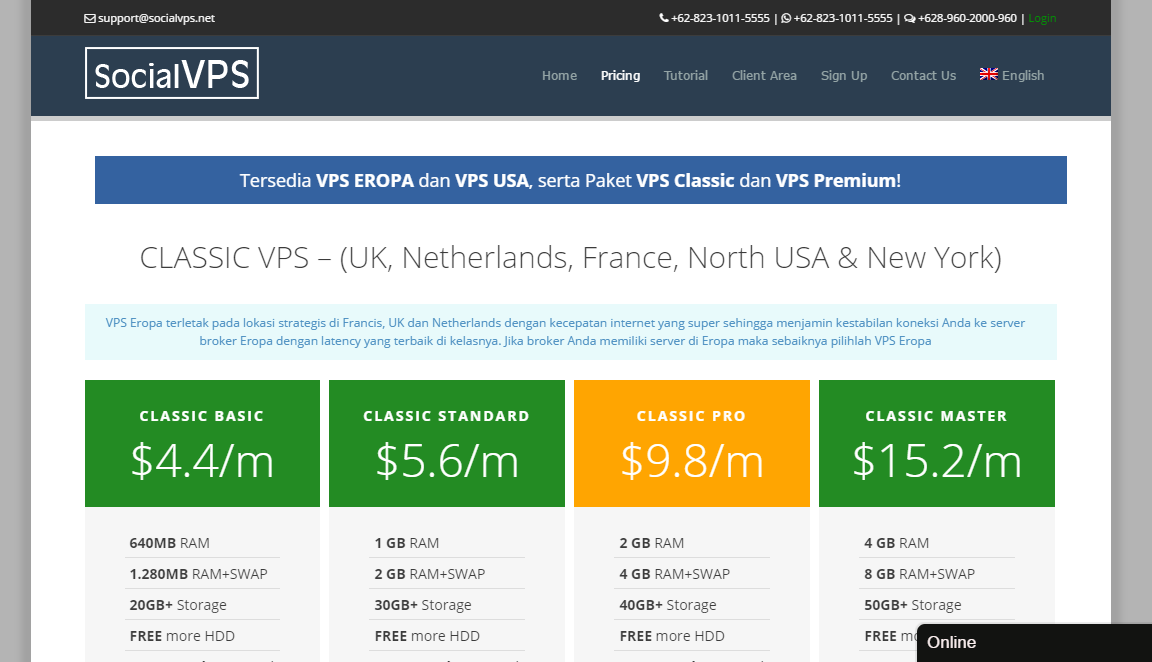
Task: Click the Contact Us menu item
Action: coord(923,75)
